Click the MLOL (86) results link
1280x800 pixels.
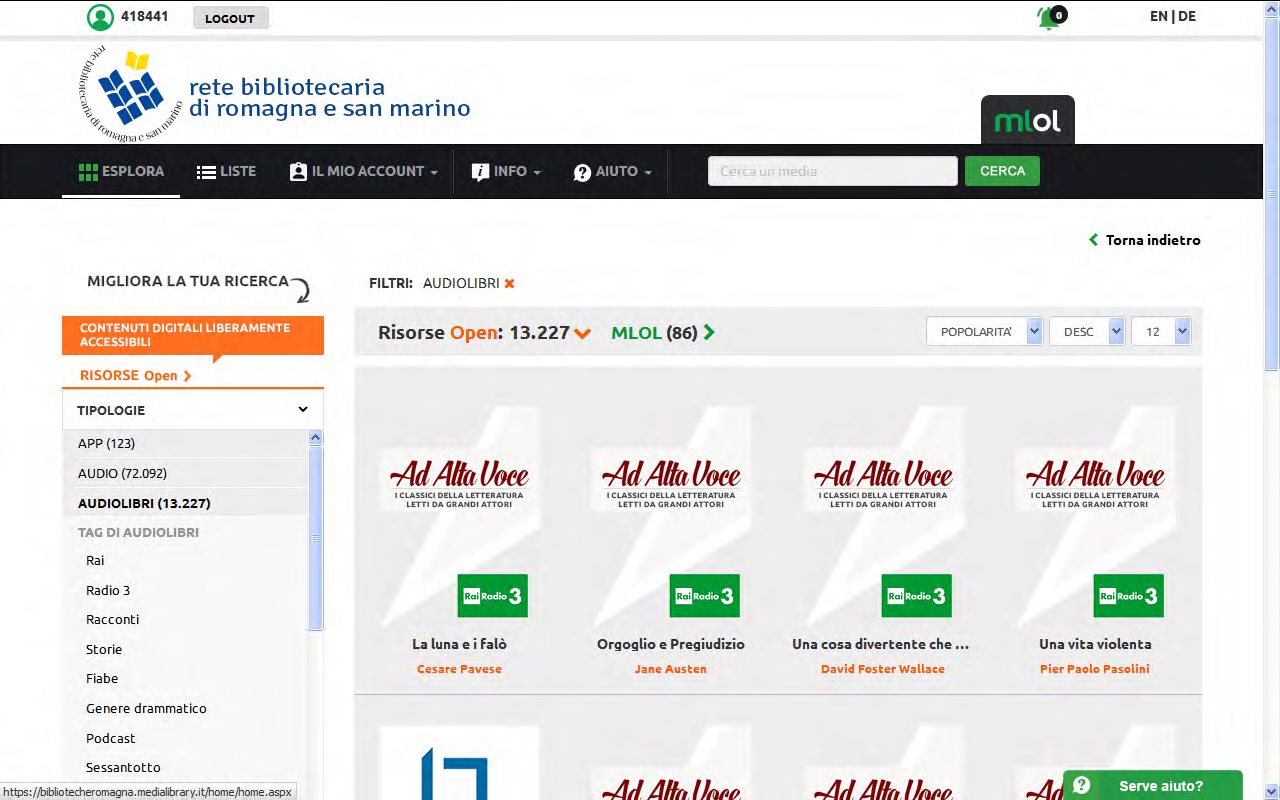(654, 332)
